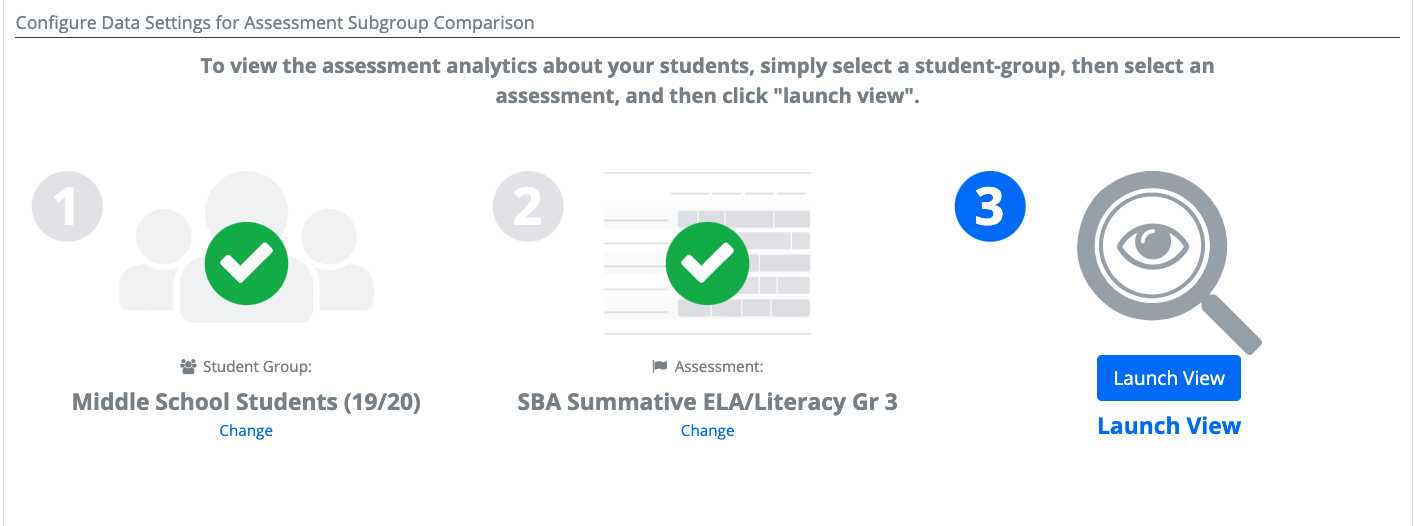Image resolution: width=1415 pixels, height=526 pixels.
Task: Click the Student Group label text
Action: (x=257, y=367)
